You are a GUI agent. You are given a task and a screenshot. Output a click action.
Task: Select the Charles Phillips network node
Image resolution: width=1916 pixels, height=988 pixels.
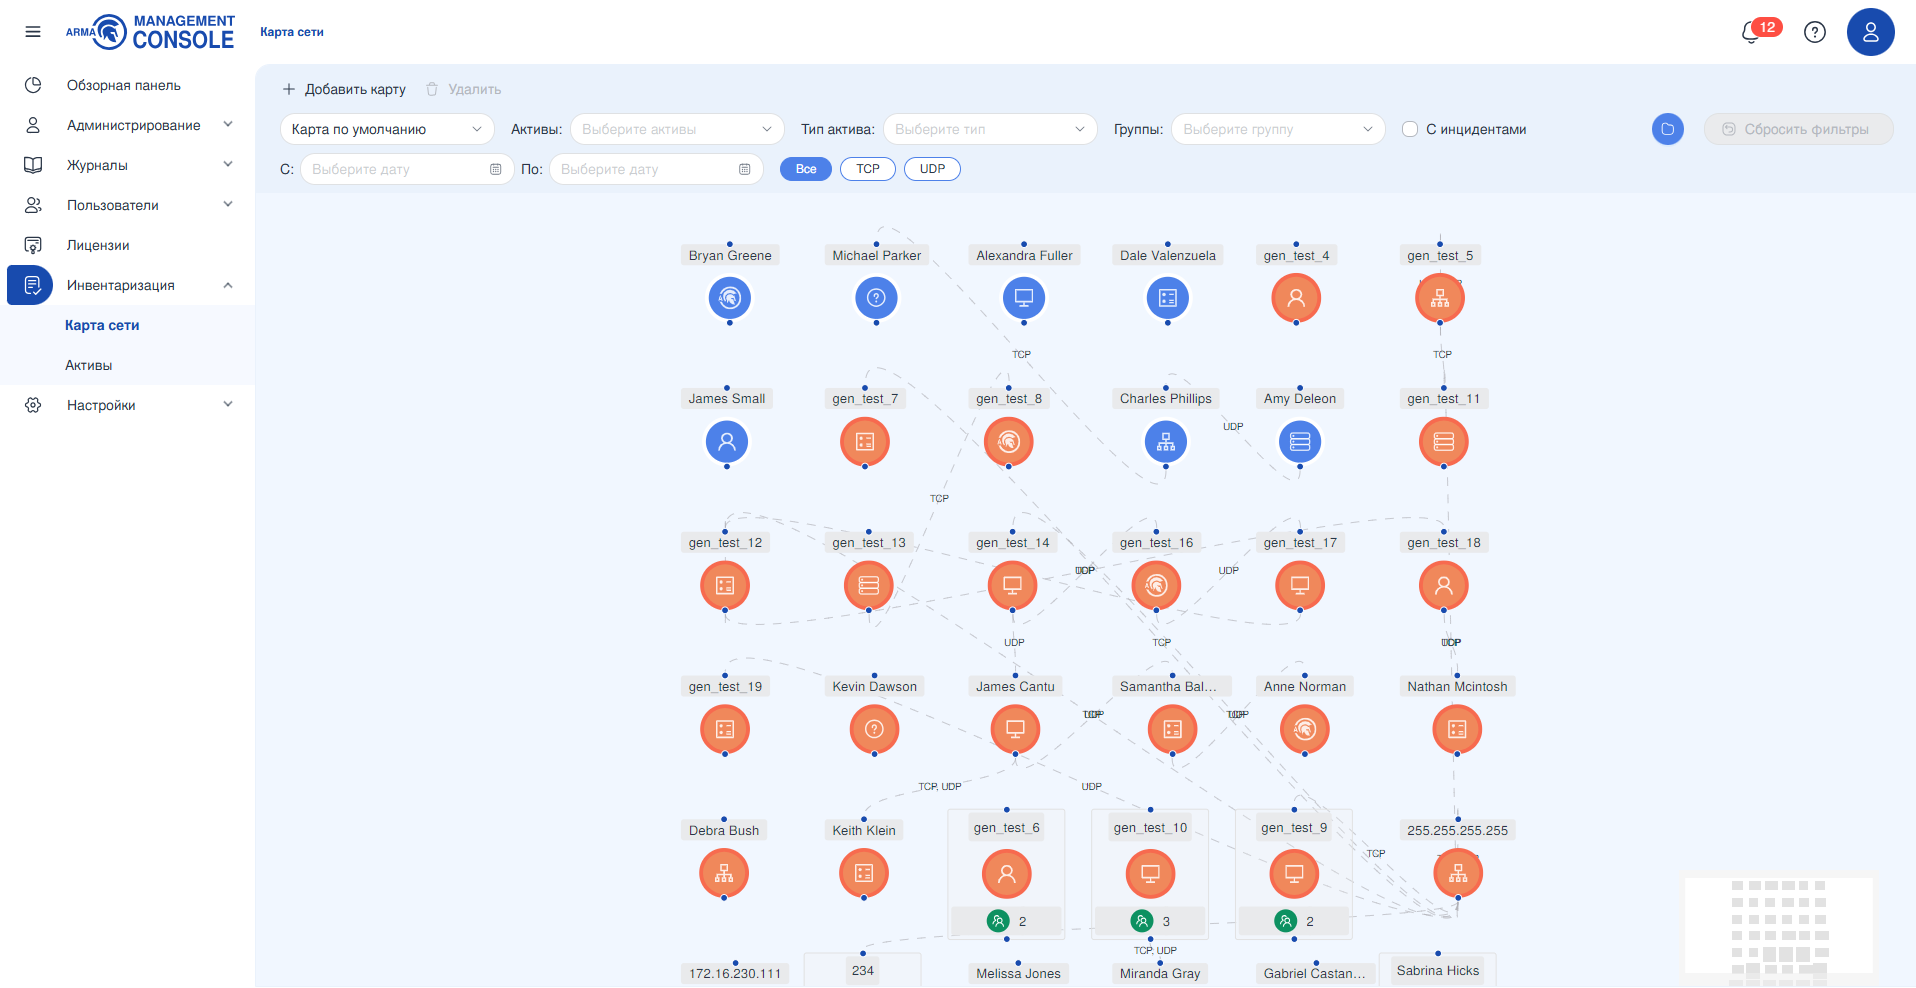(1166, 442)
